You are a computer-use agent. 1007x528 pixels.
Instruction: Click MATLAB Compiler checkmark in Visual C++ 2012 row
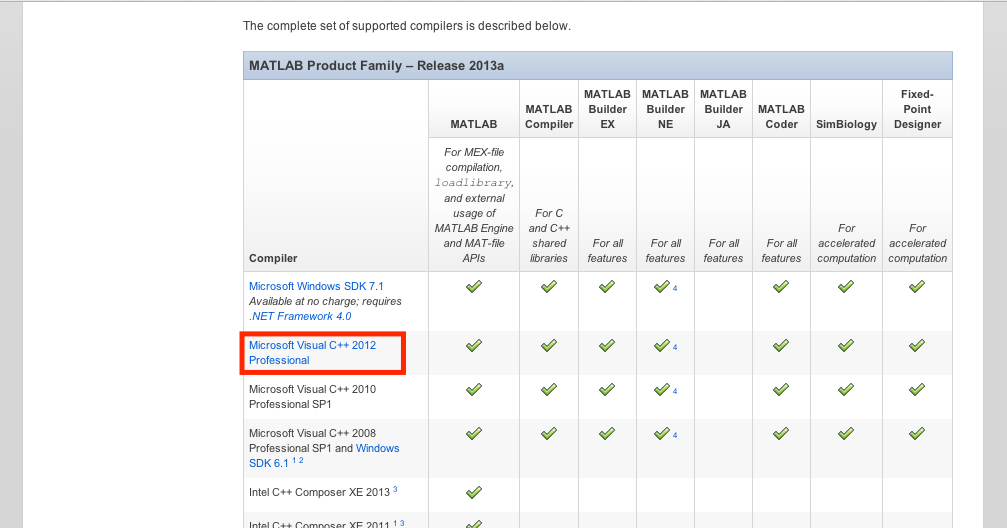click(548, 346)
